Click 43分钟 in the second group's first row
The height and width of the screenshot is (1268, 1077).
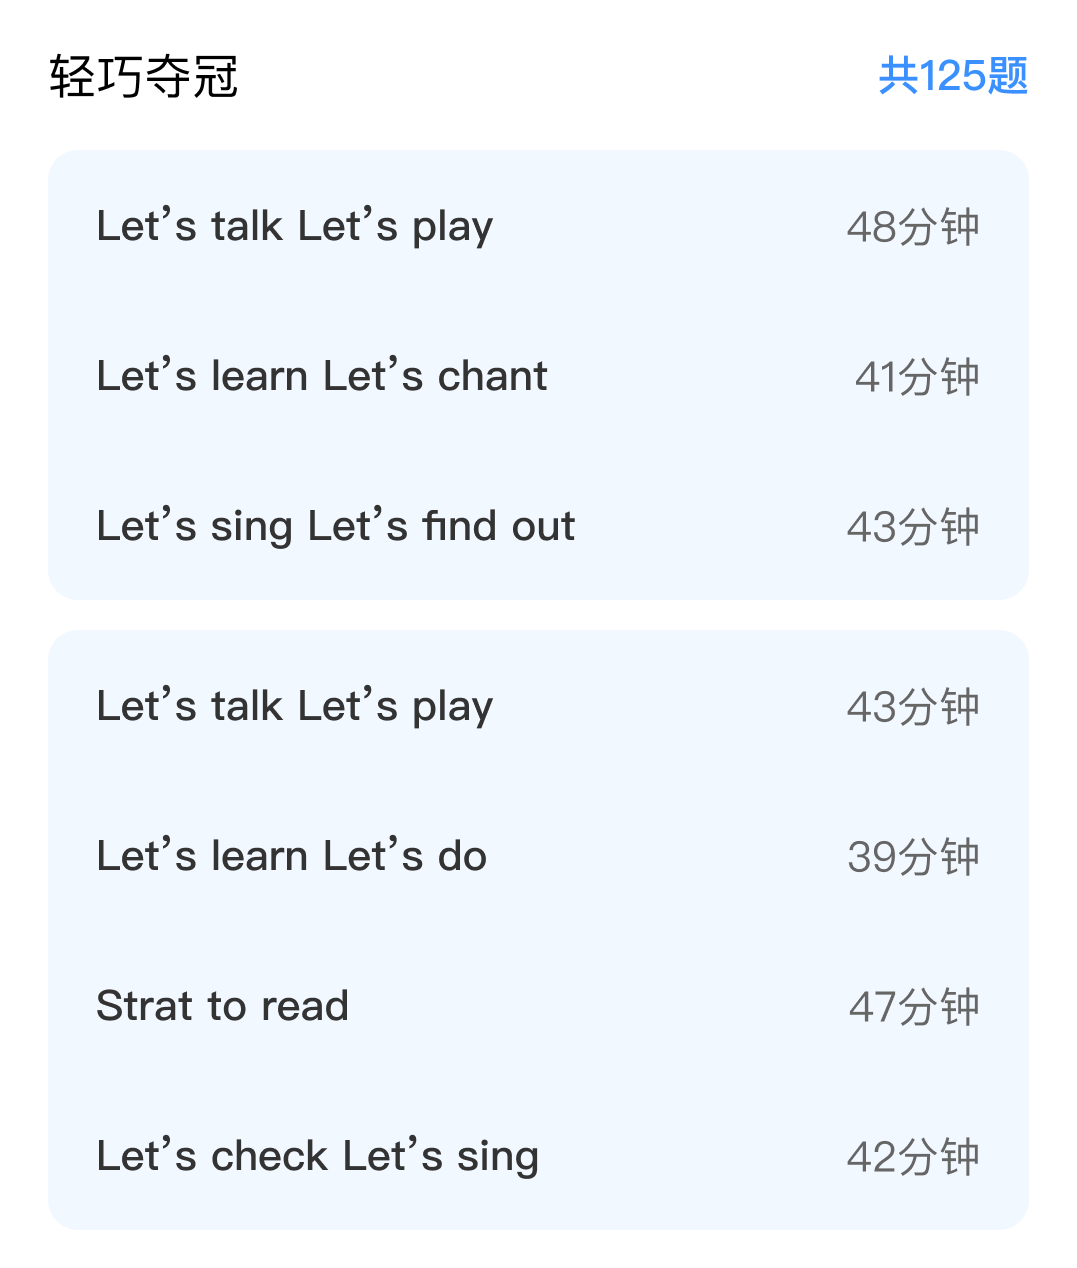(x=912, y=707)
